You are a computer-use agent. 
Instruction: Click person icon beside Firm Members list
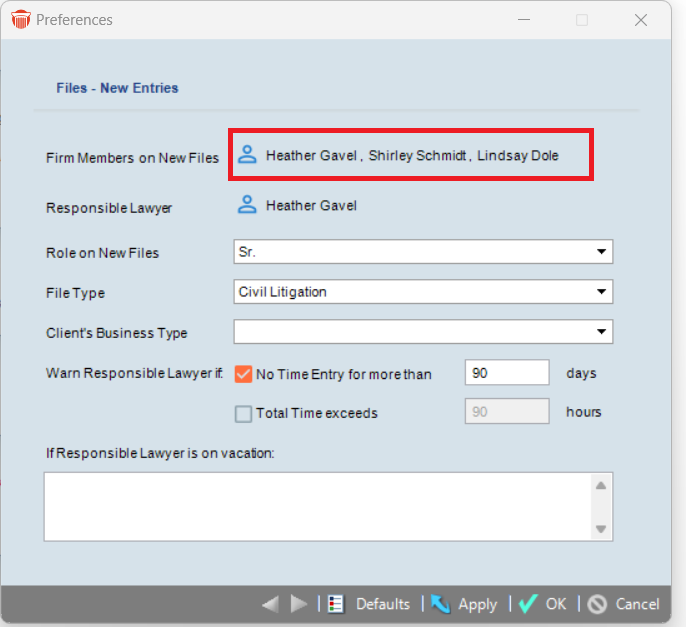pos(247,154)
